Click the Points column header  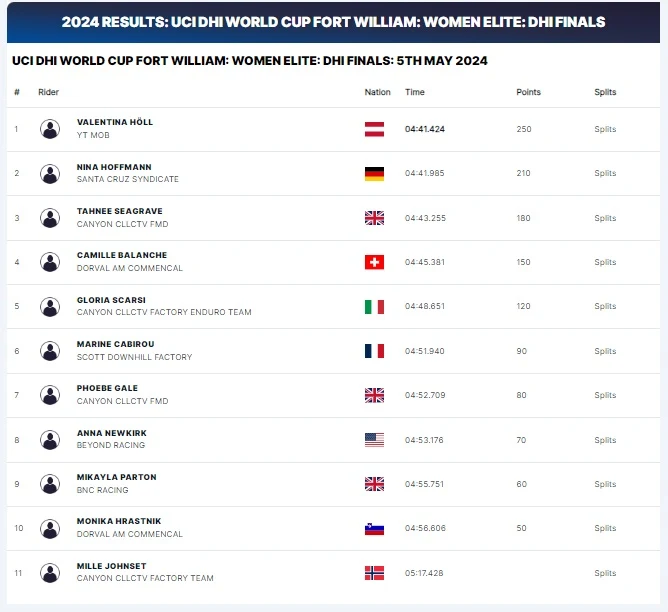pos(528,92)
